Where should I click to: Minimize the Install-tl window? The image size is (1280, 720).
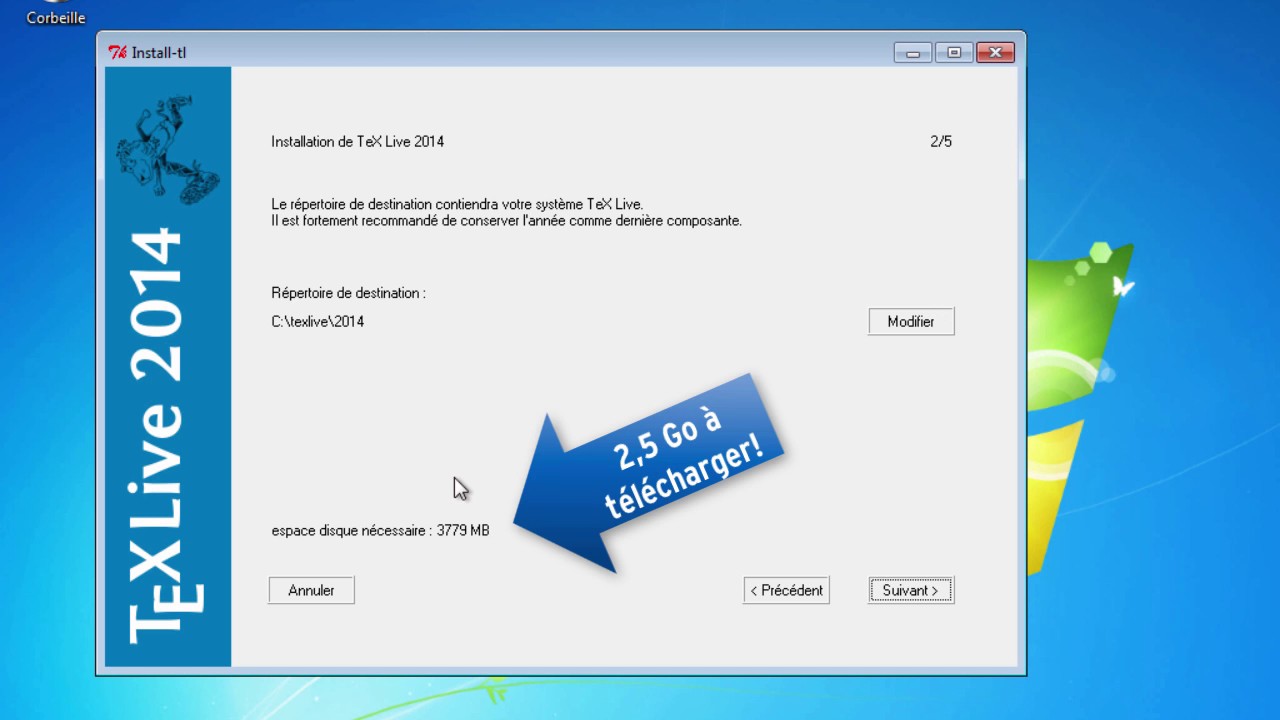tap(913, 53)
